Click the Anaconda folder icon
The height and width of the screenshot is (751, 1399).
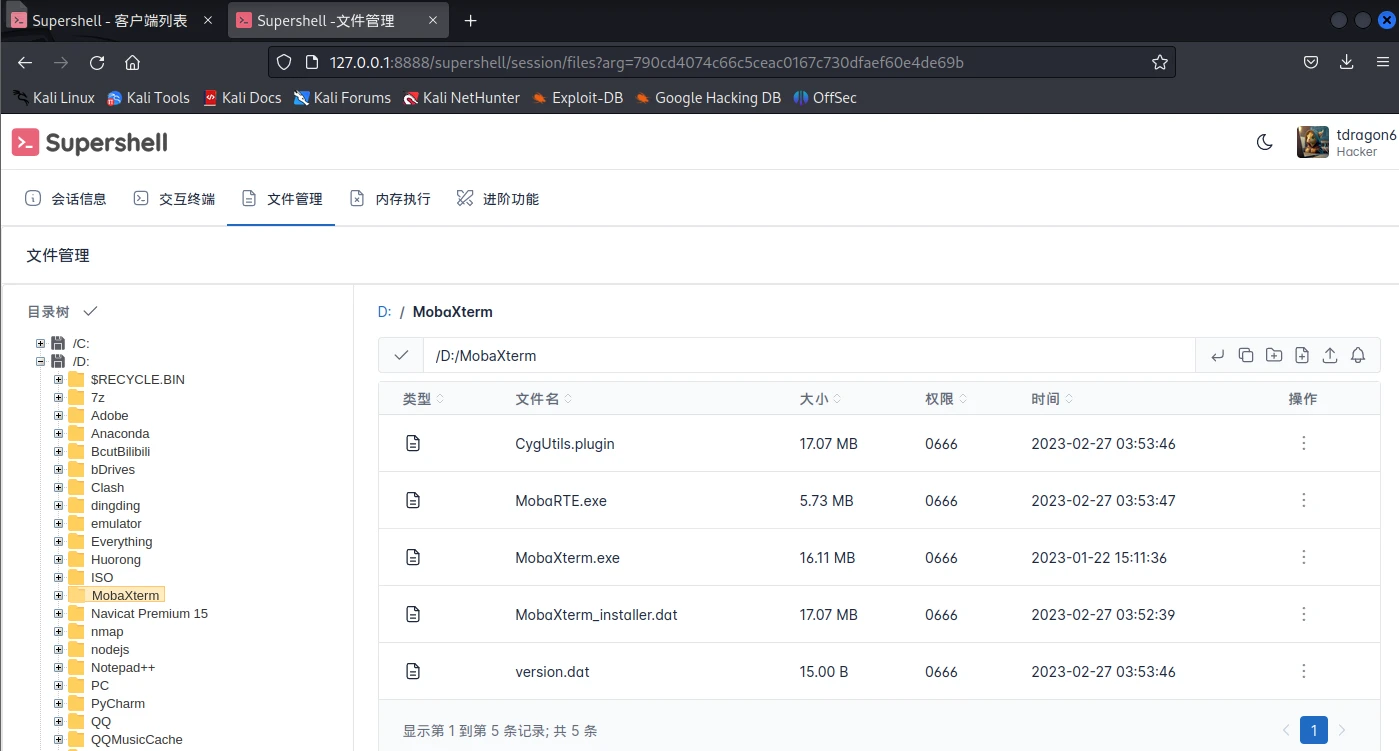coord(76,433)
